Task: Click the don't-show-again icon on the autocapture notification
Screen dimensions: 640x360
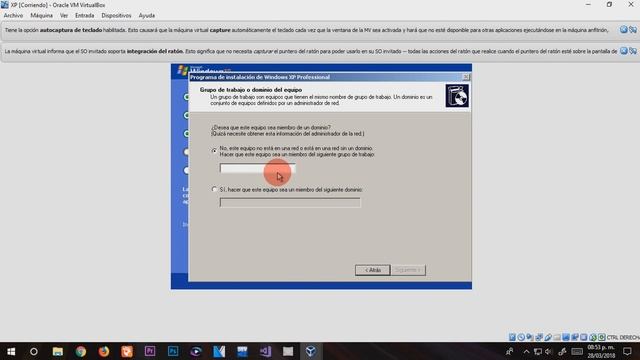Action: tap(633, 30)
